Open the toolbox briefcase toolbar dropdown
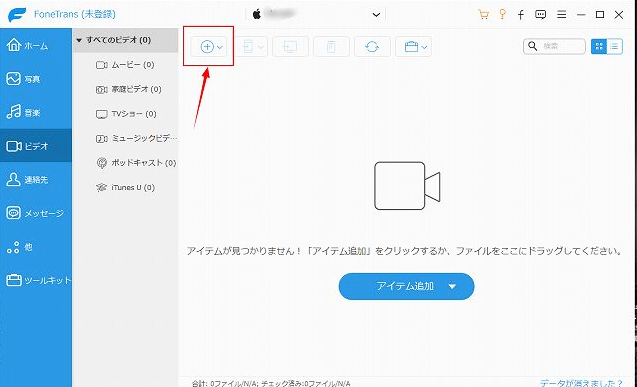 point(413,47)
